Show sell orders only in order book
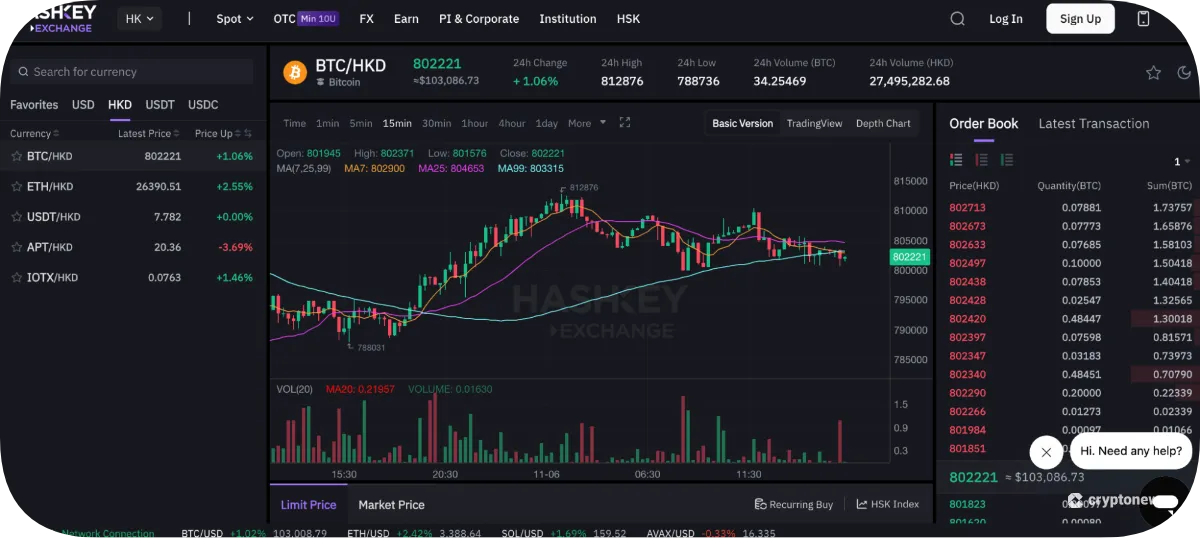Screen dimensions: 1200x538 point(981,160)
